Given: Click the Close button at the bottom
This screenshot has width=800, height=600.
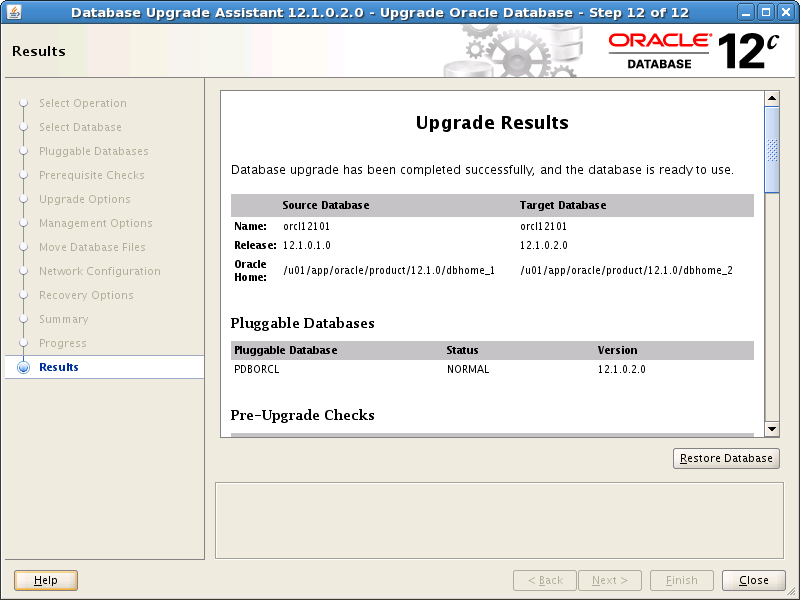Looking at the screenshot, I should 754,580.
